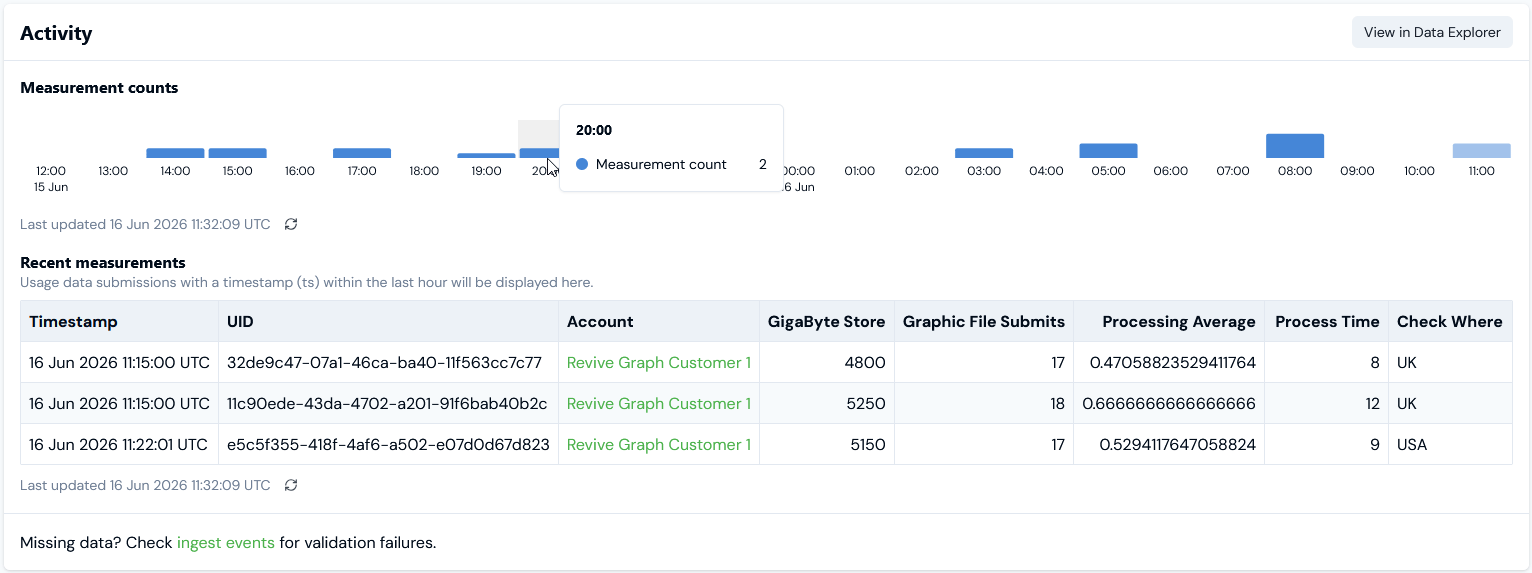Open Revive Graph Customer 1 for UID e5c5f355

[659, 445]
